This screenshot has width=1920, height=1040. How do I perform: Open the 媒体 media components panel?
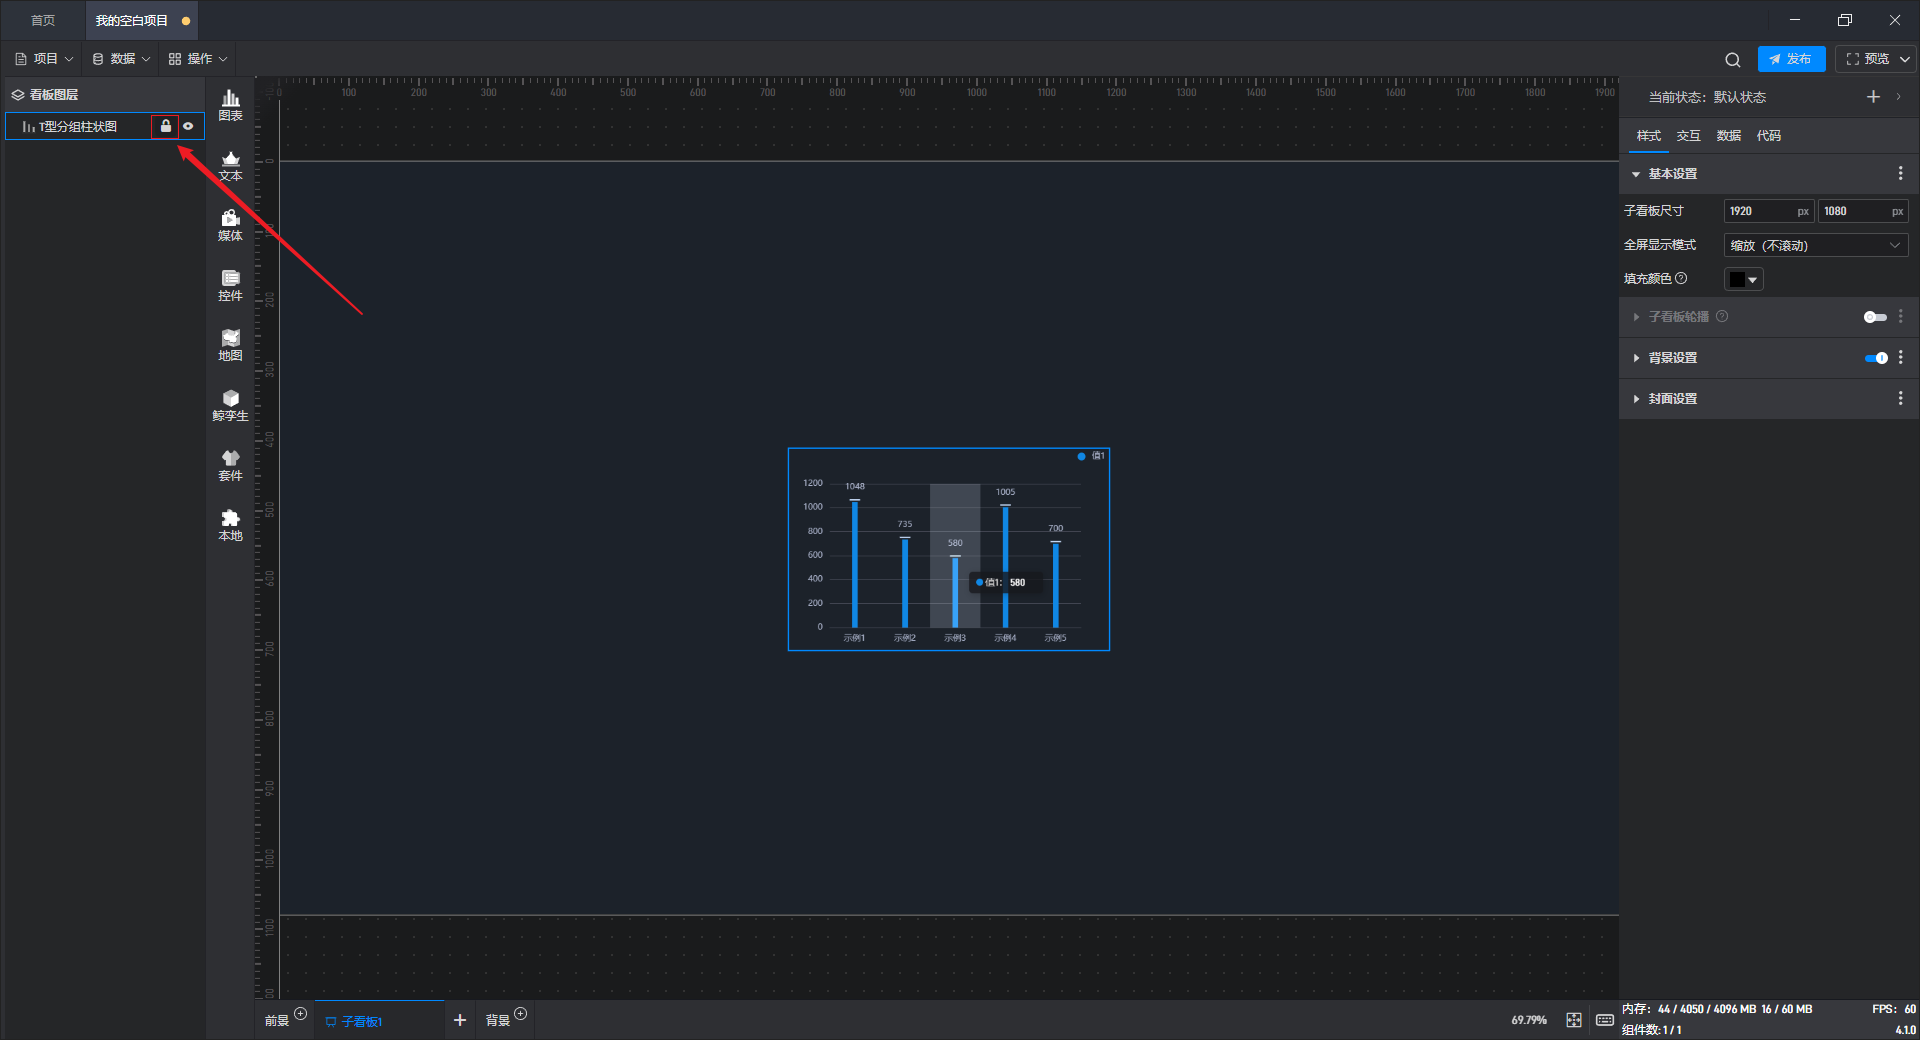pyautogui.click(x=230, y=225)
